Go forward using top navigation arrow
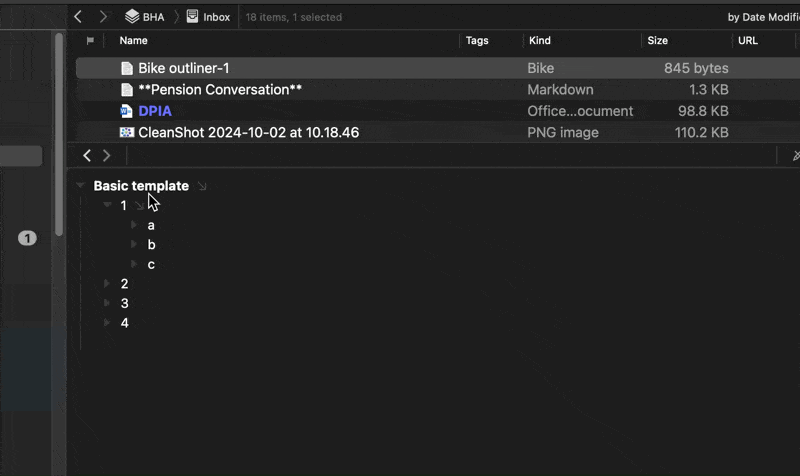This screenshot has width=800, height=476. 103,17
